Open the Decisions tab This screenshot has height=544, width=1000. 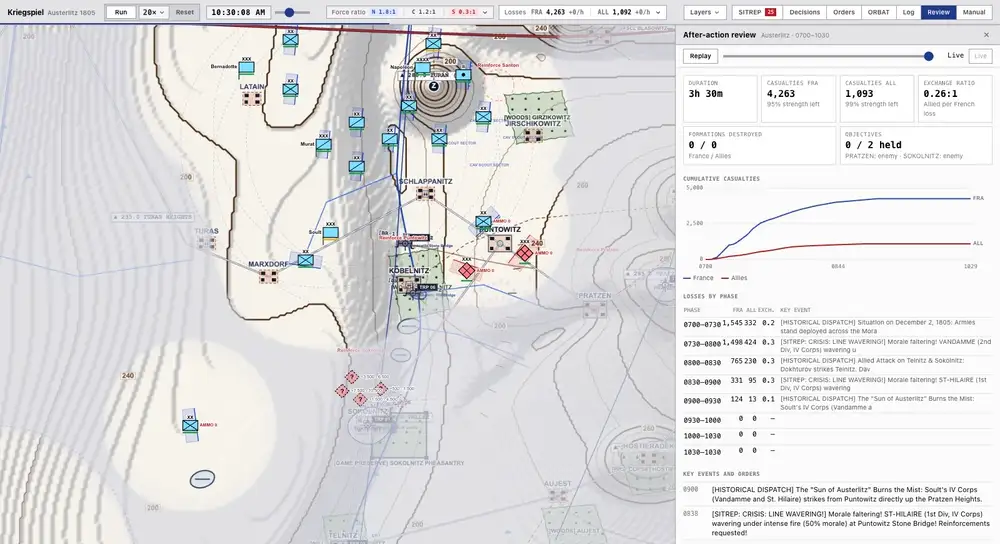pyautogui.click(x=804, y=12)
